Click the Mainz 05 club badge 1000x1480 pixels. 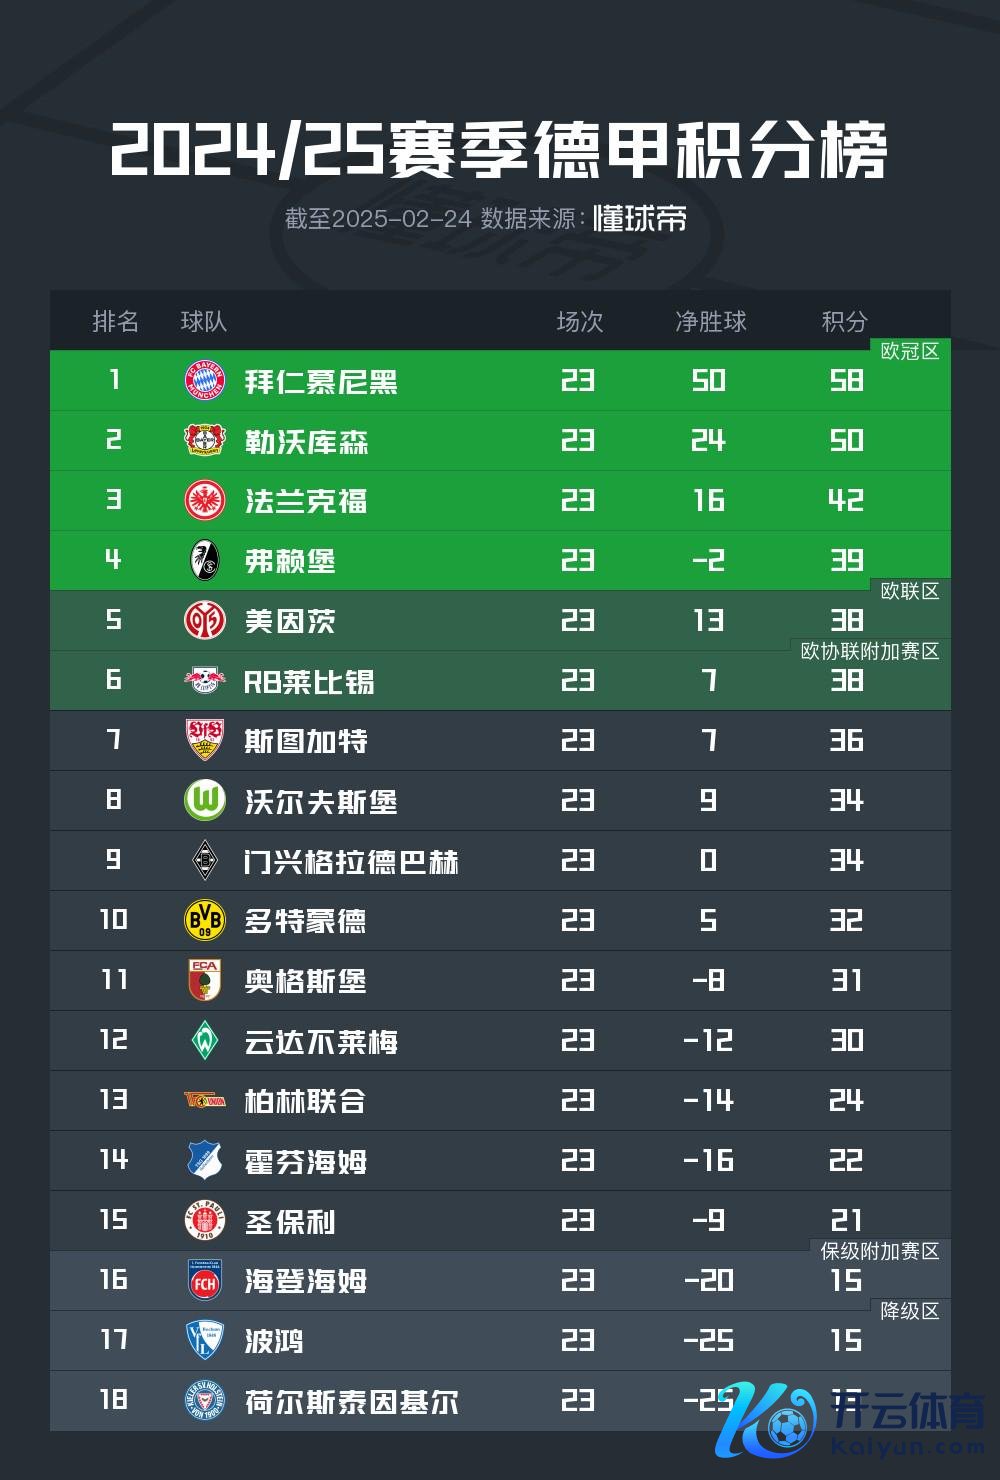pyautogui.click(x=205, y=620)
